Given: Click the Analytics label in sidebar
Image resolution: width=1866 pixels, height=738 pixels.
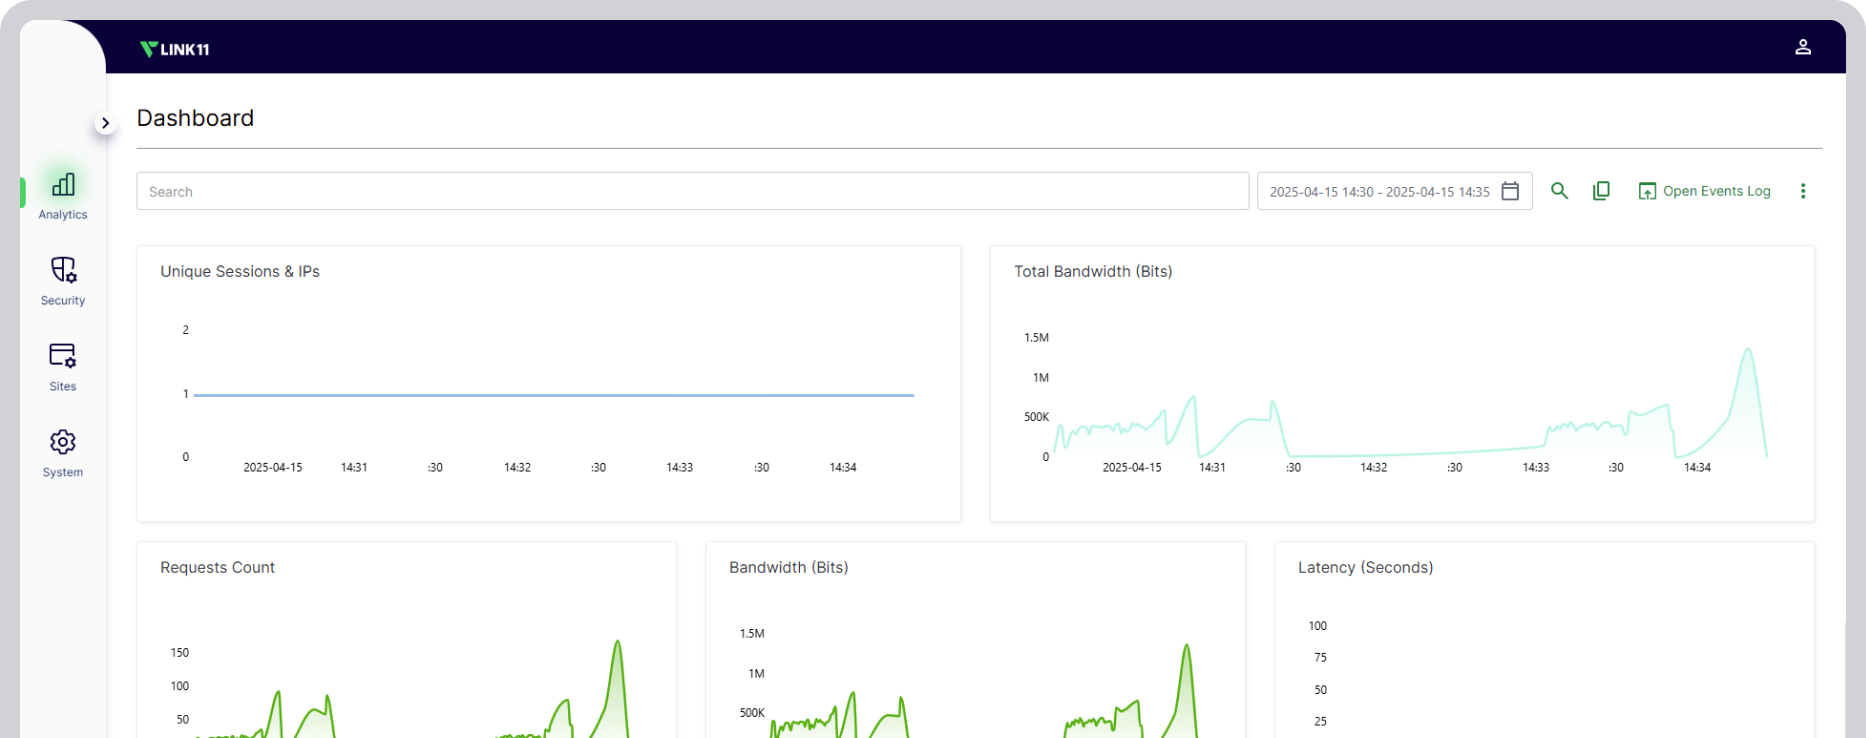Looking at the screenshot, I should [63, 215].
